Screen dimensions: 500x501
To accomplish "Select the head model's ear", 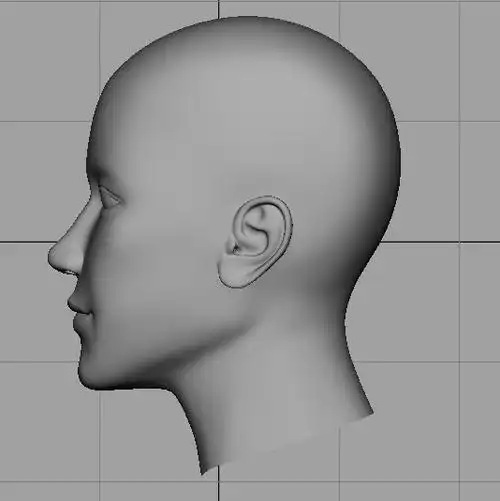I will click(x=255, y=242).
